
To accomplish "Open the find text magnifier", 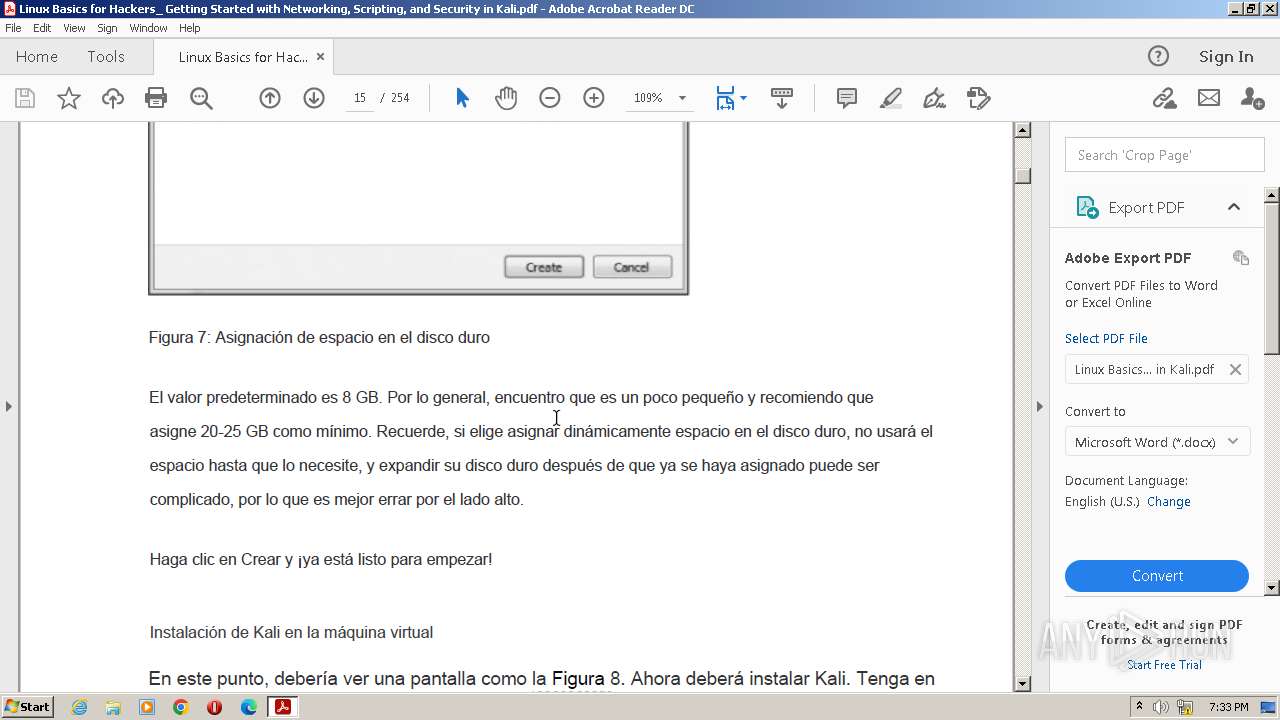I will 201,98.
